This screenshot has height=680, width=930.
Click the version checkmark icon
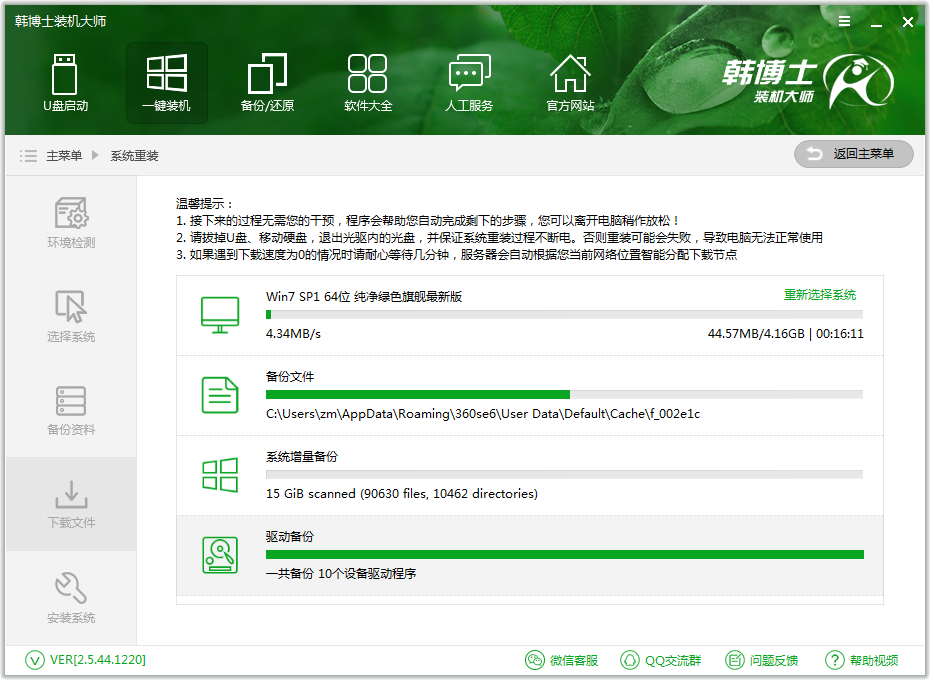point(34,660)
